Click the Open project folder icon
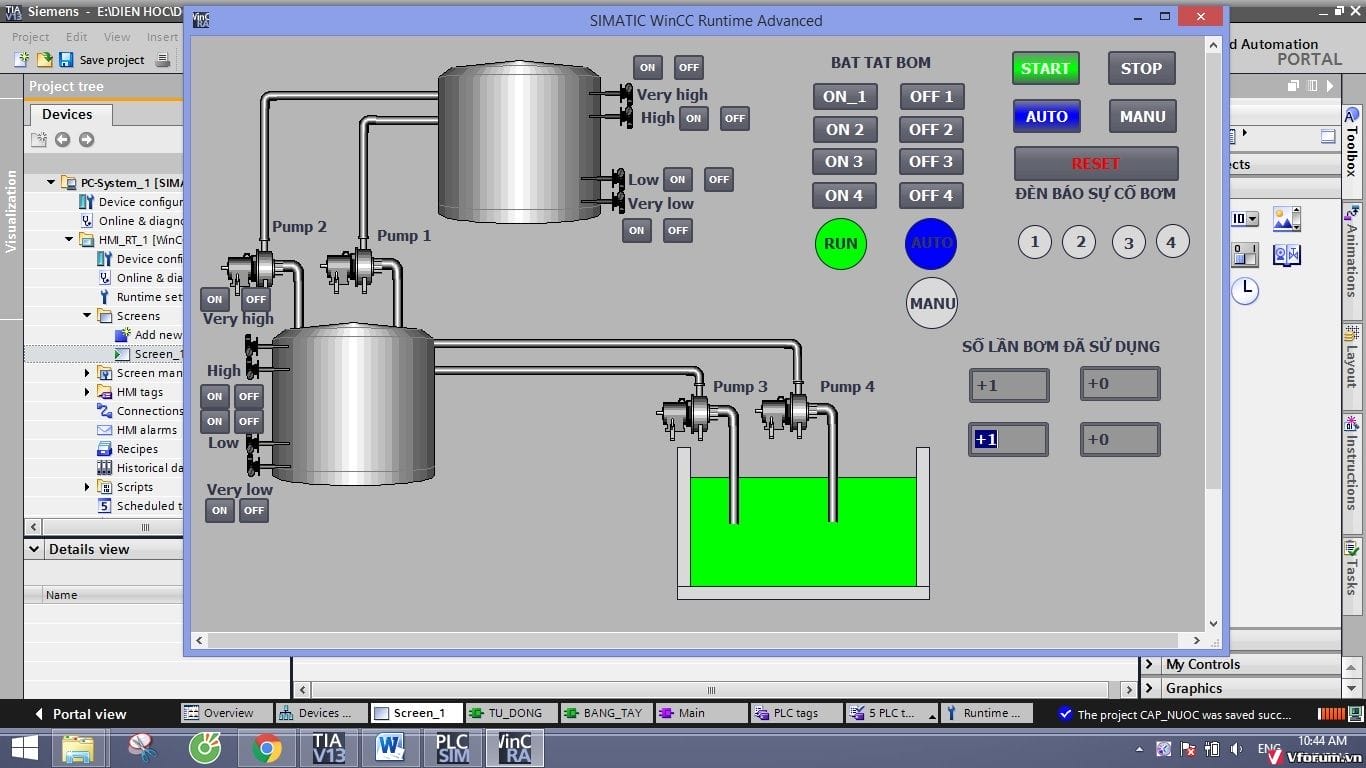The width and height of the screenshot is (1366, 768). (44, 60)
